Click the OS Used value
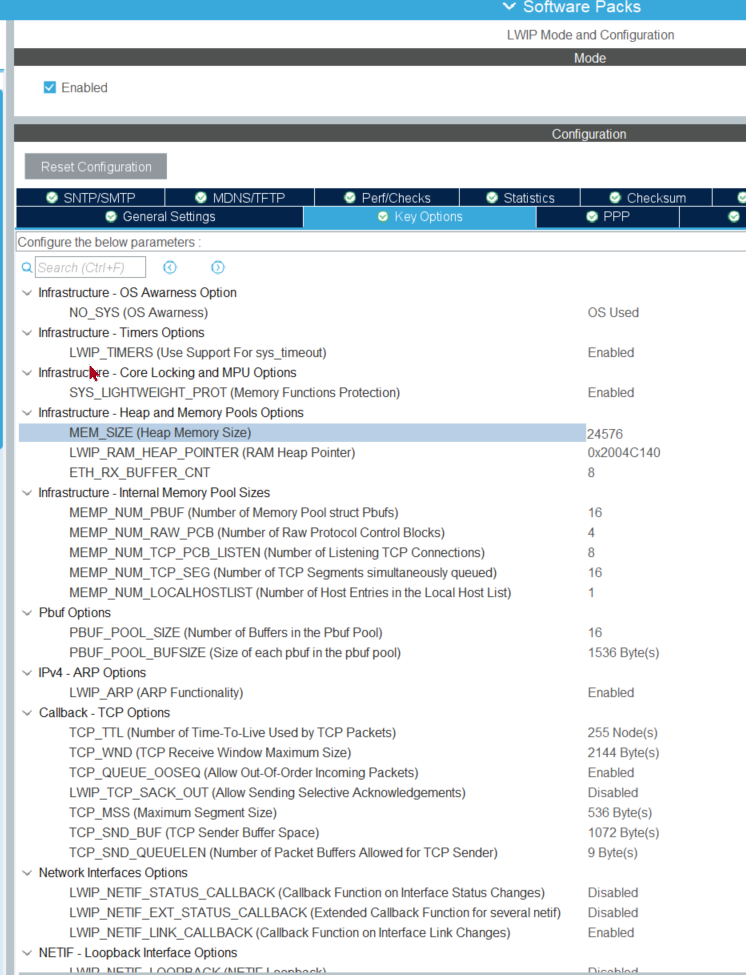This screenshot has height=975, width=746. (613, 313)
